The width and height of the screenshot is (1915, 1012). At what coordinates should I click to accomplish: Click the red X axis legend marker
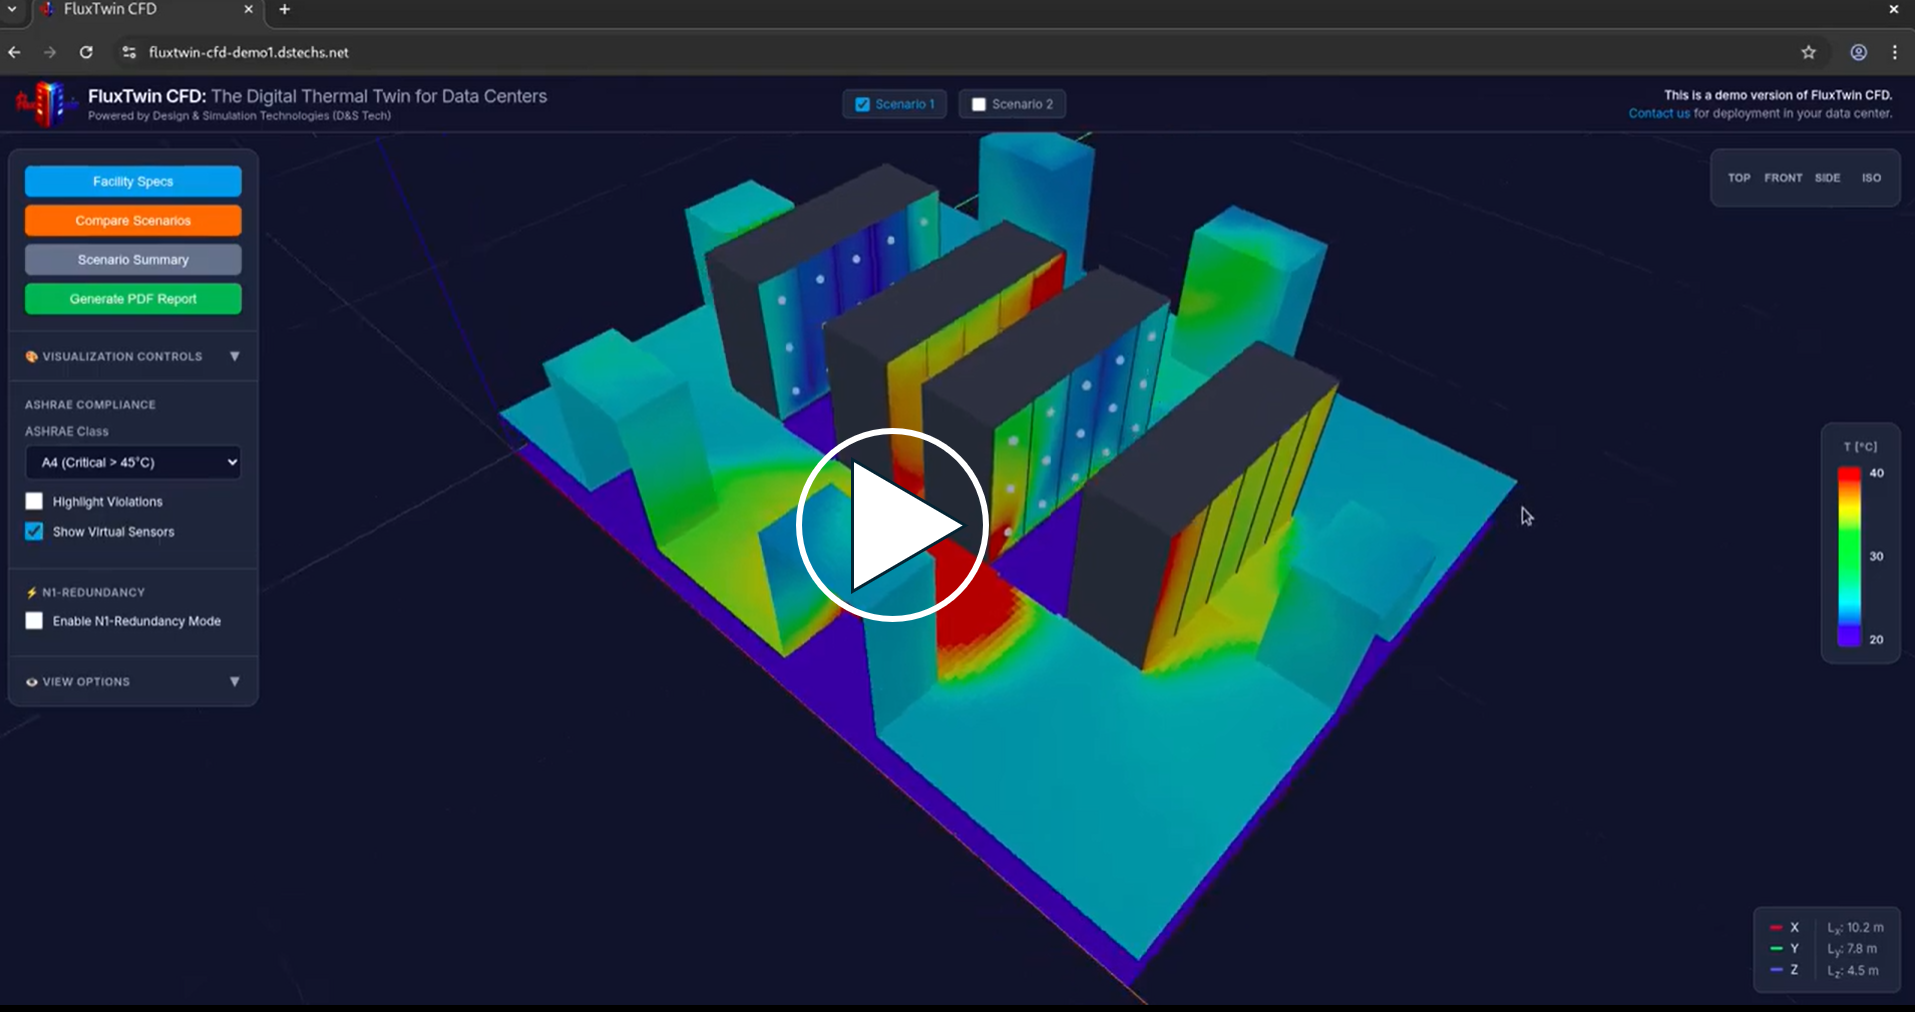click(1776, 927)
